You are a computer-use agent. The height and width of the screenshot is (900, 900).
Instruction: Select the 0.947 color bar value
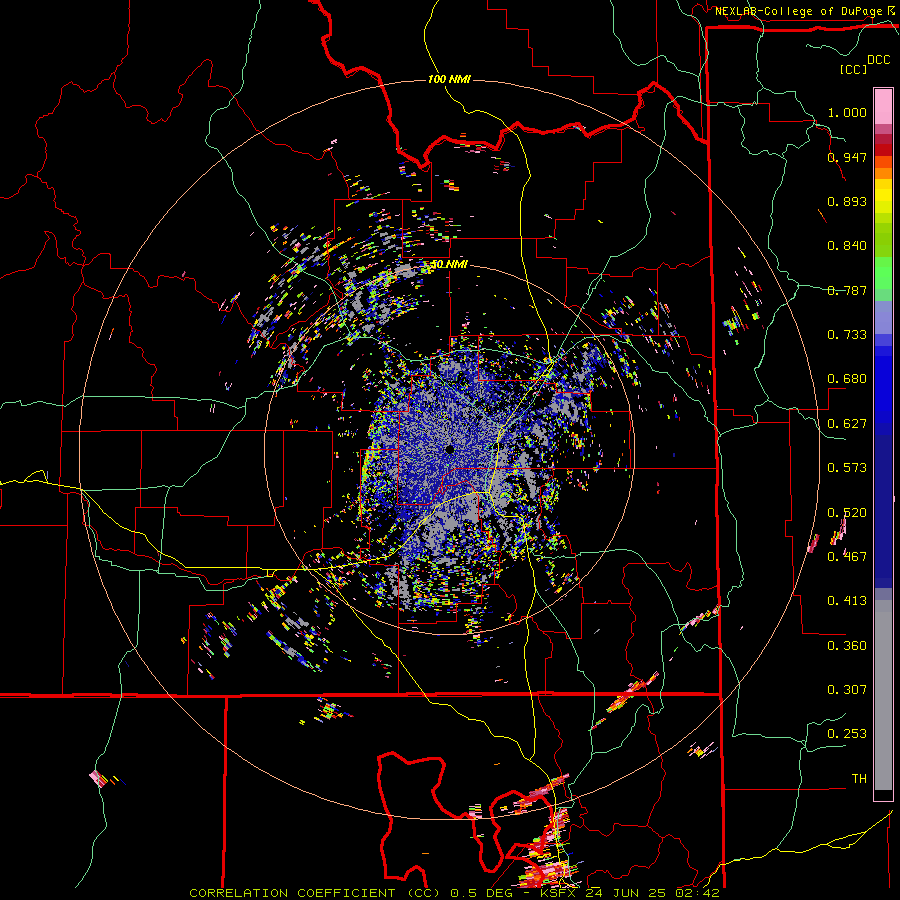[847, 157]
